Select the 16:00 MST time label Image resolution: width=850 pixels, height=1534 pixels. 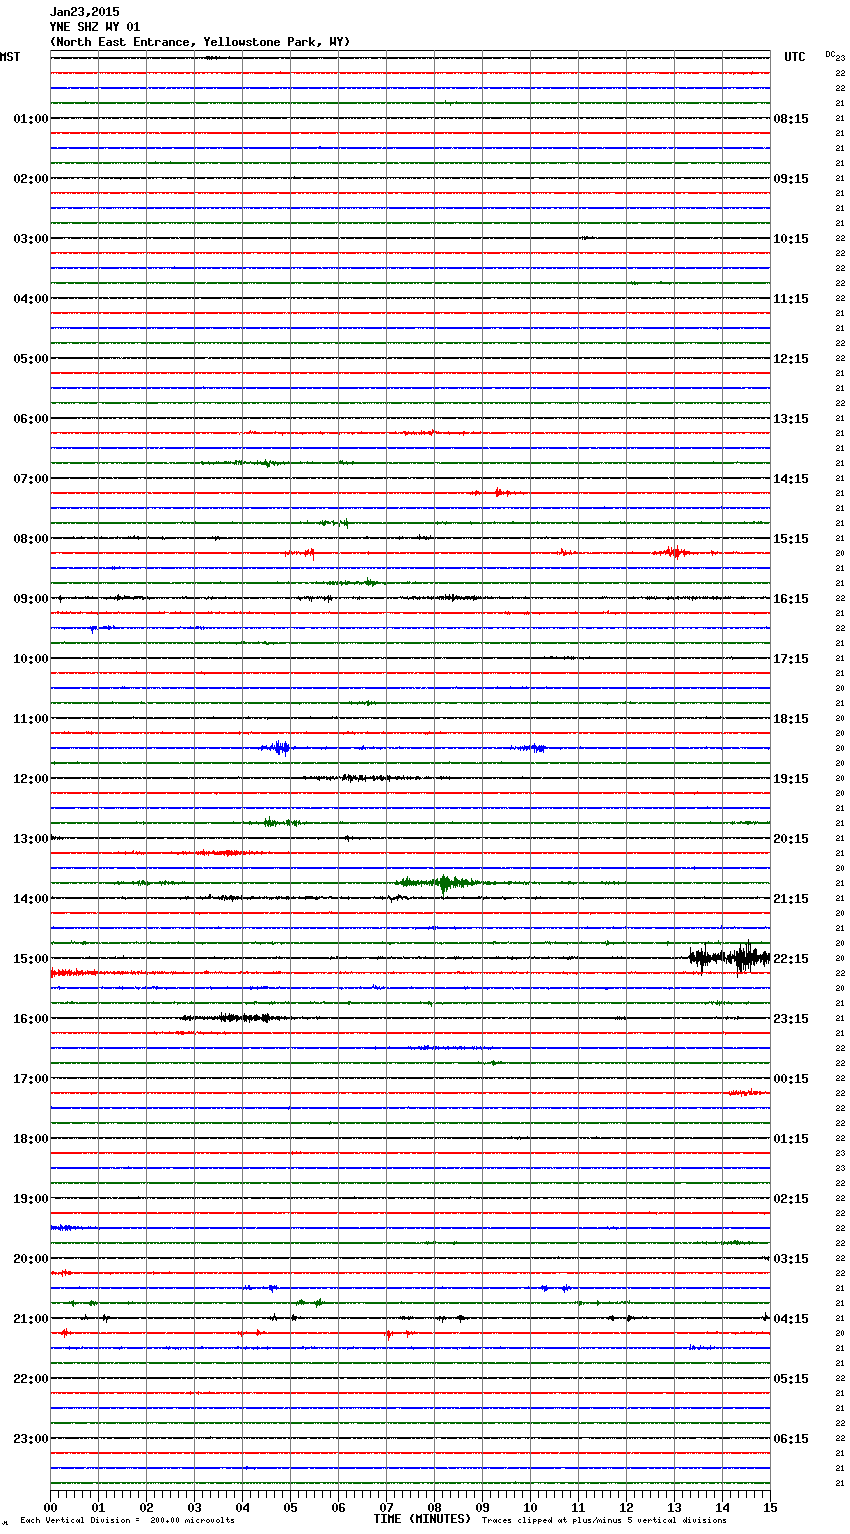[x=31, y=1019]
